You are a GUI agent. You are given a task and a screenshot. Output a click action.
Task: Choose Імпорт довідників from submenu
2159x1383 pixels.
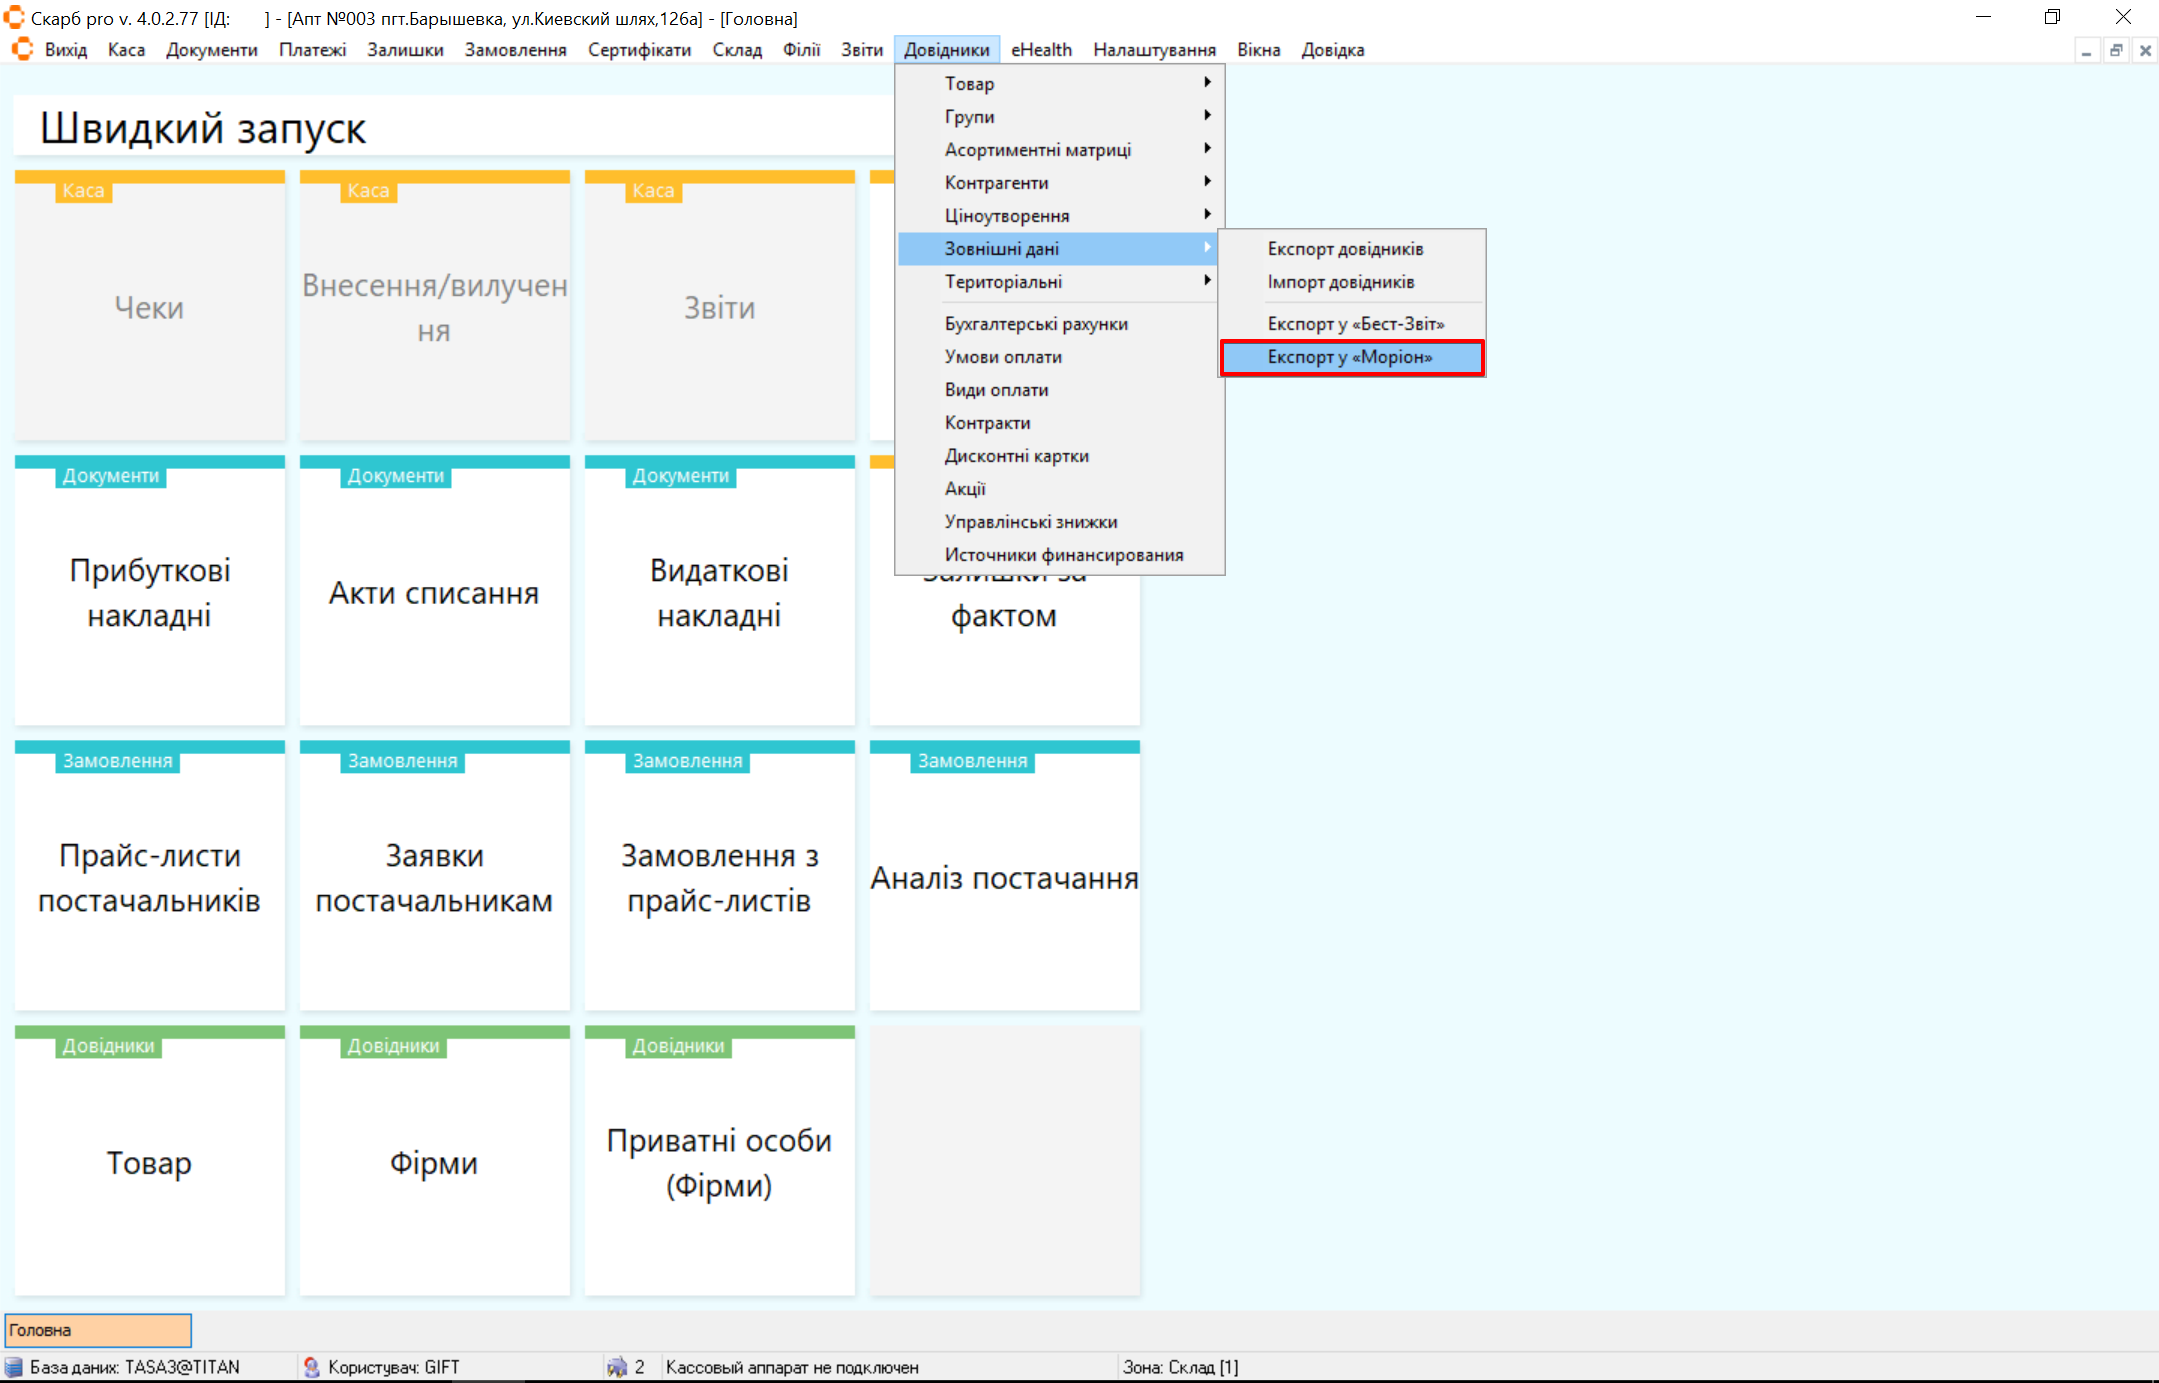1341,282
